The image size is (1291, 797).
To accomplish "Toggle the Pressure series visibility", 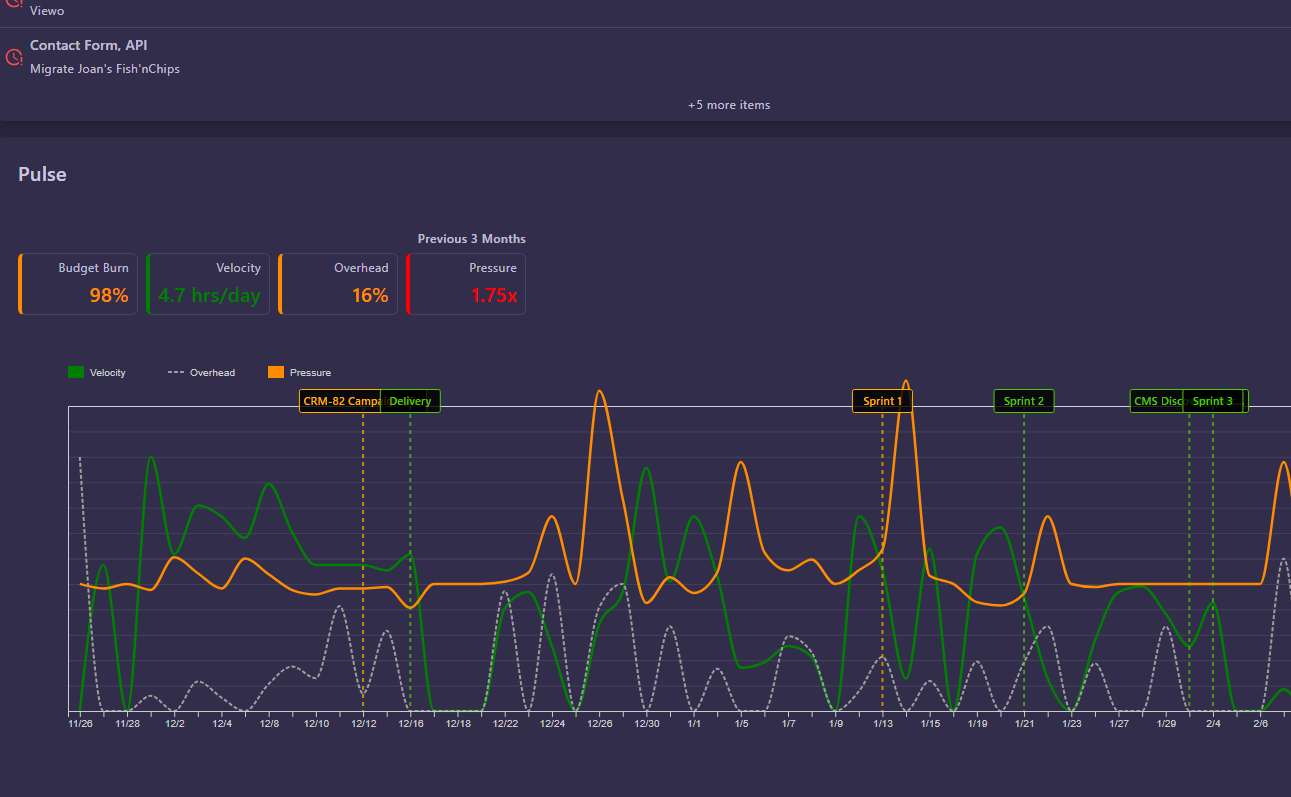I will tap(299, 371).
